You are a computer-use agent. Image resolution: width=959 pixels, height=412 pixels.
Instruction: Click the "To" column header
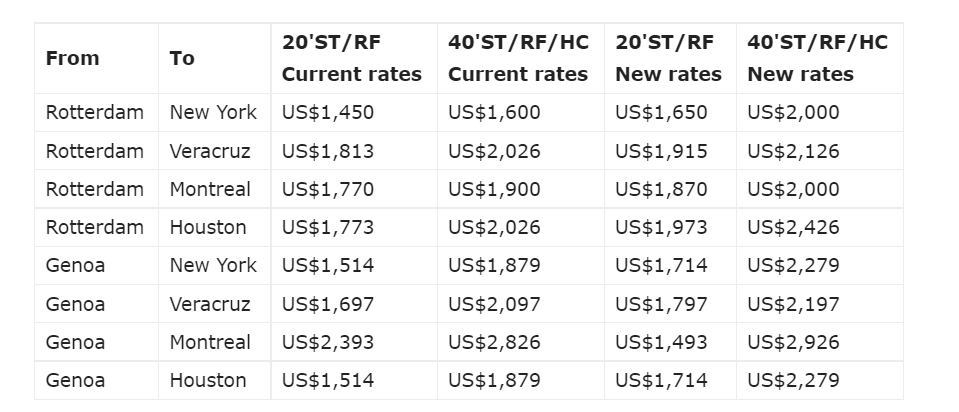click(x=182, y=58)
